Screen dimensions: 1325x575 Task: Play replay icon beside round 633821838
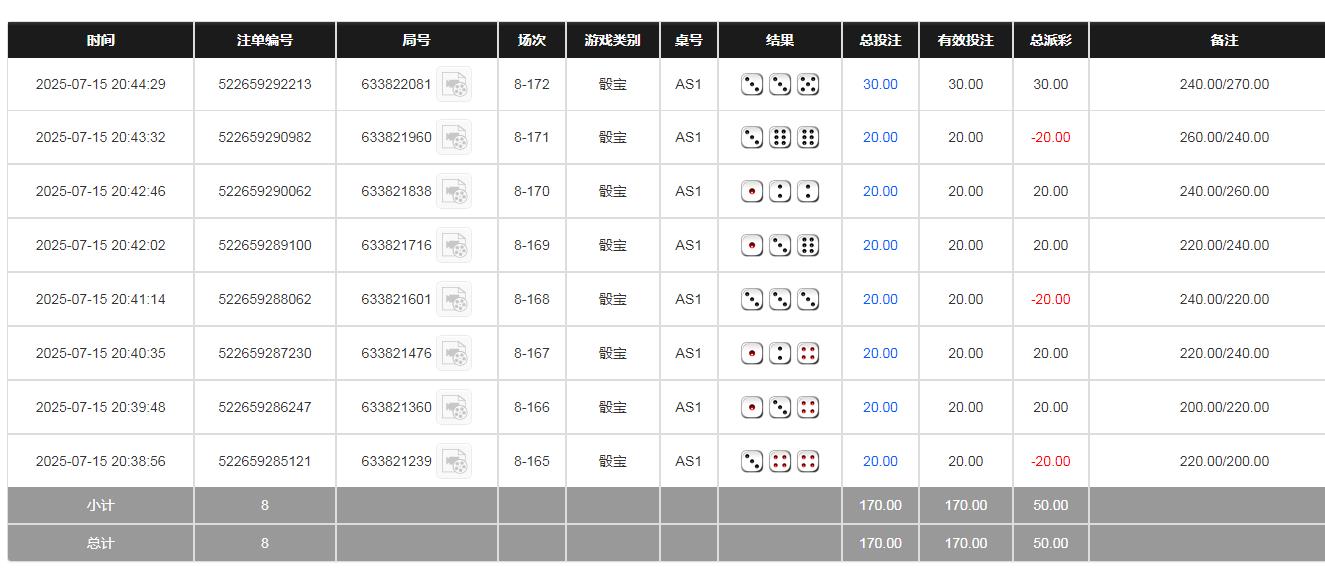pyautogui.click(x=454, y=192)
